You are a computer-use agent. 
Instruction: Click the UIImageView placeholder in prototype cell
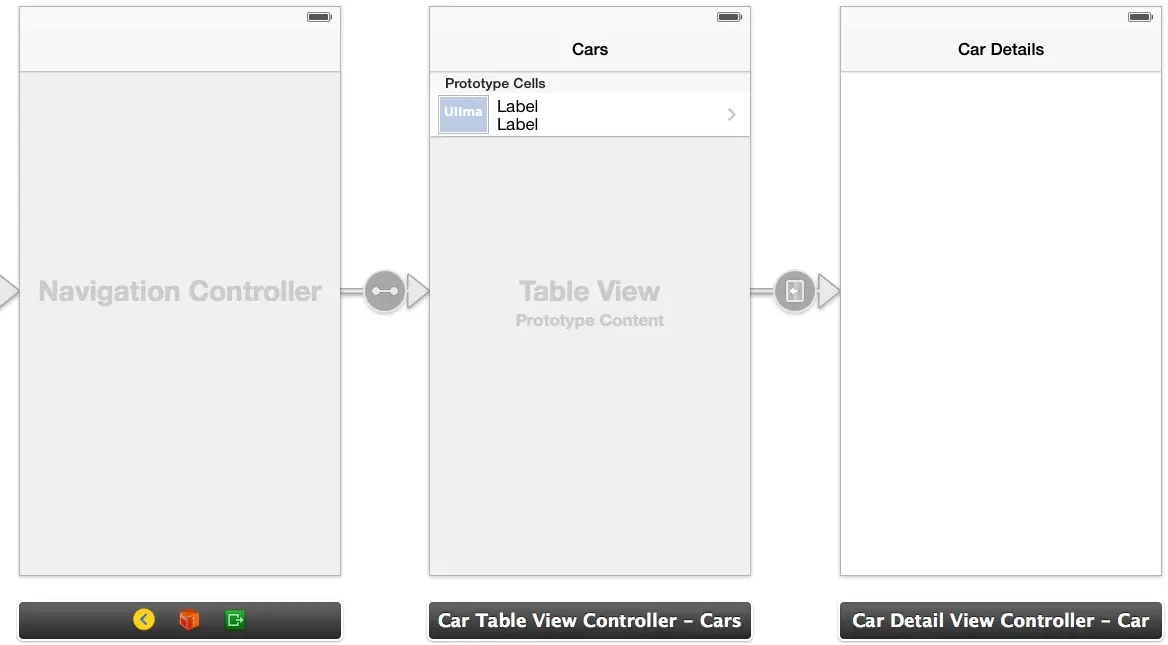pos(463,114)
